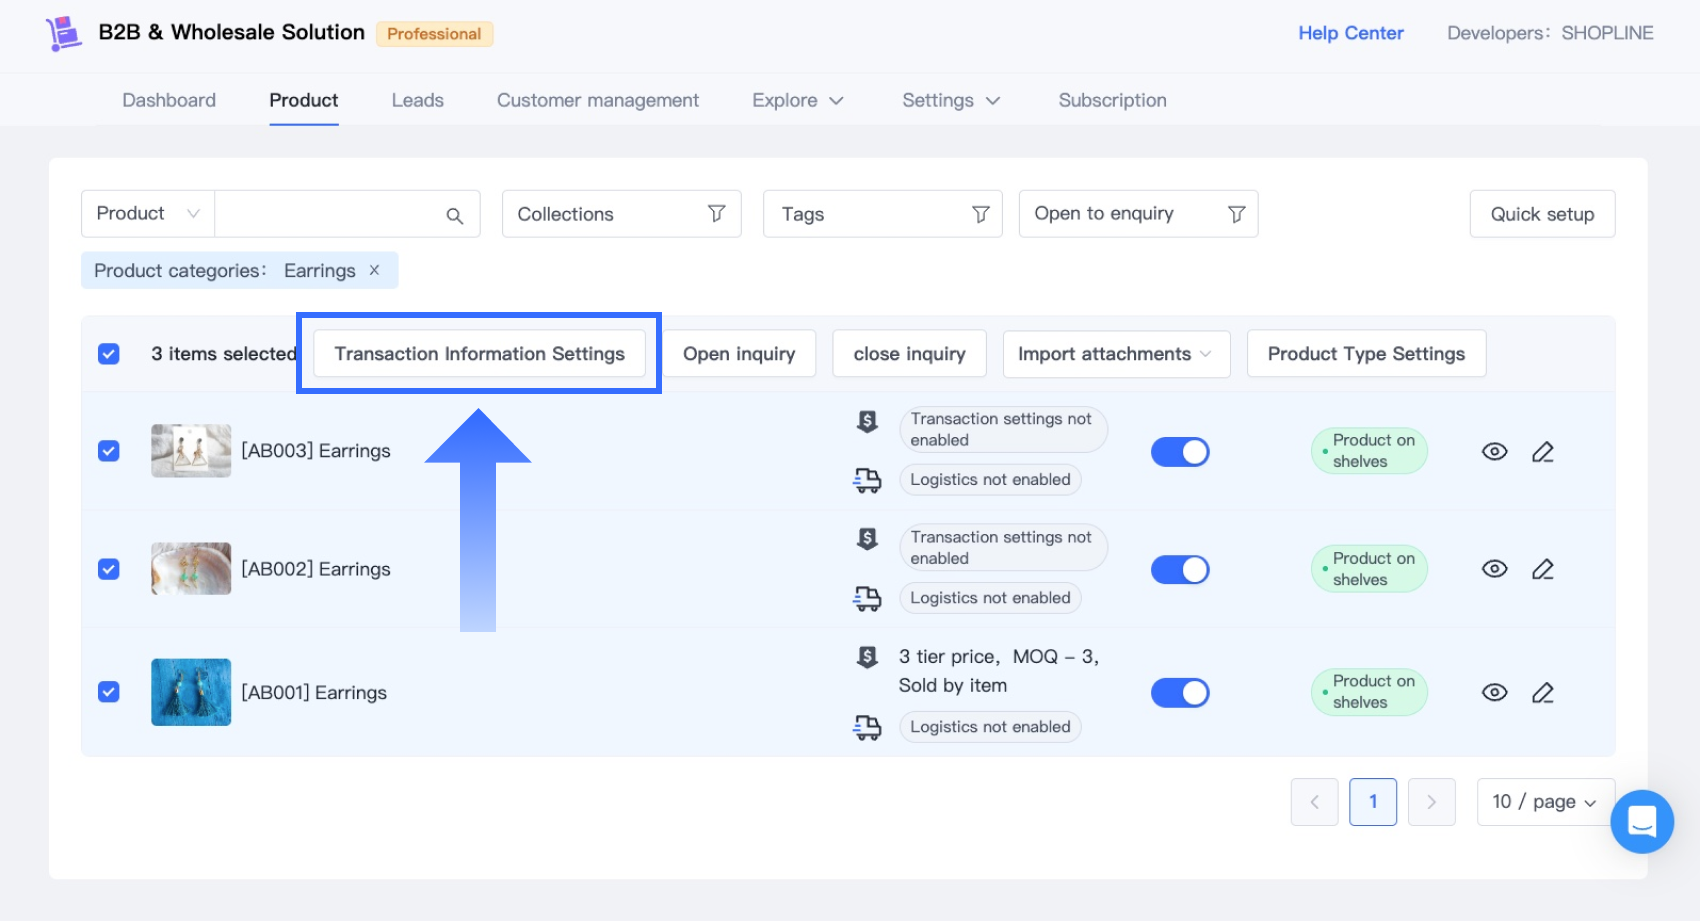Viewport: 1700px width, 921px height.
Task: Preview AB003 Earrings with eye icon
Action: pos(1494,451)
